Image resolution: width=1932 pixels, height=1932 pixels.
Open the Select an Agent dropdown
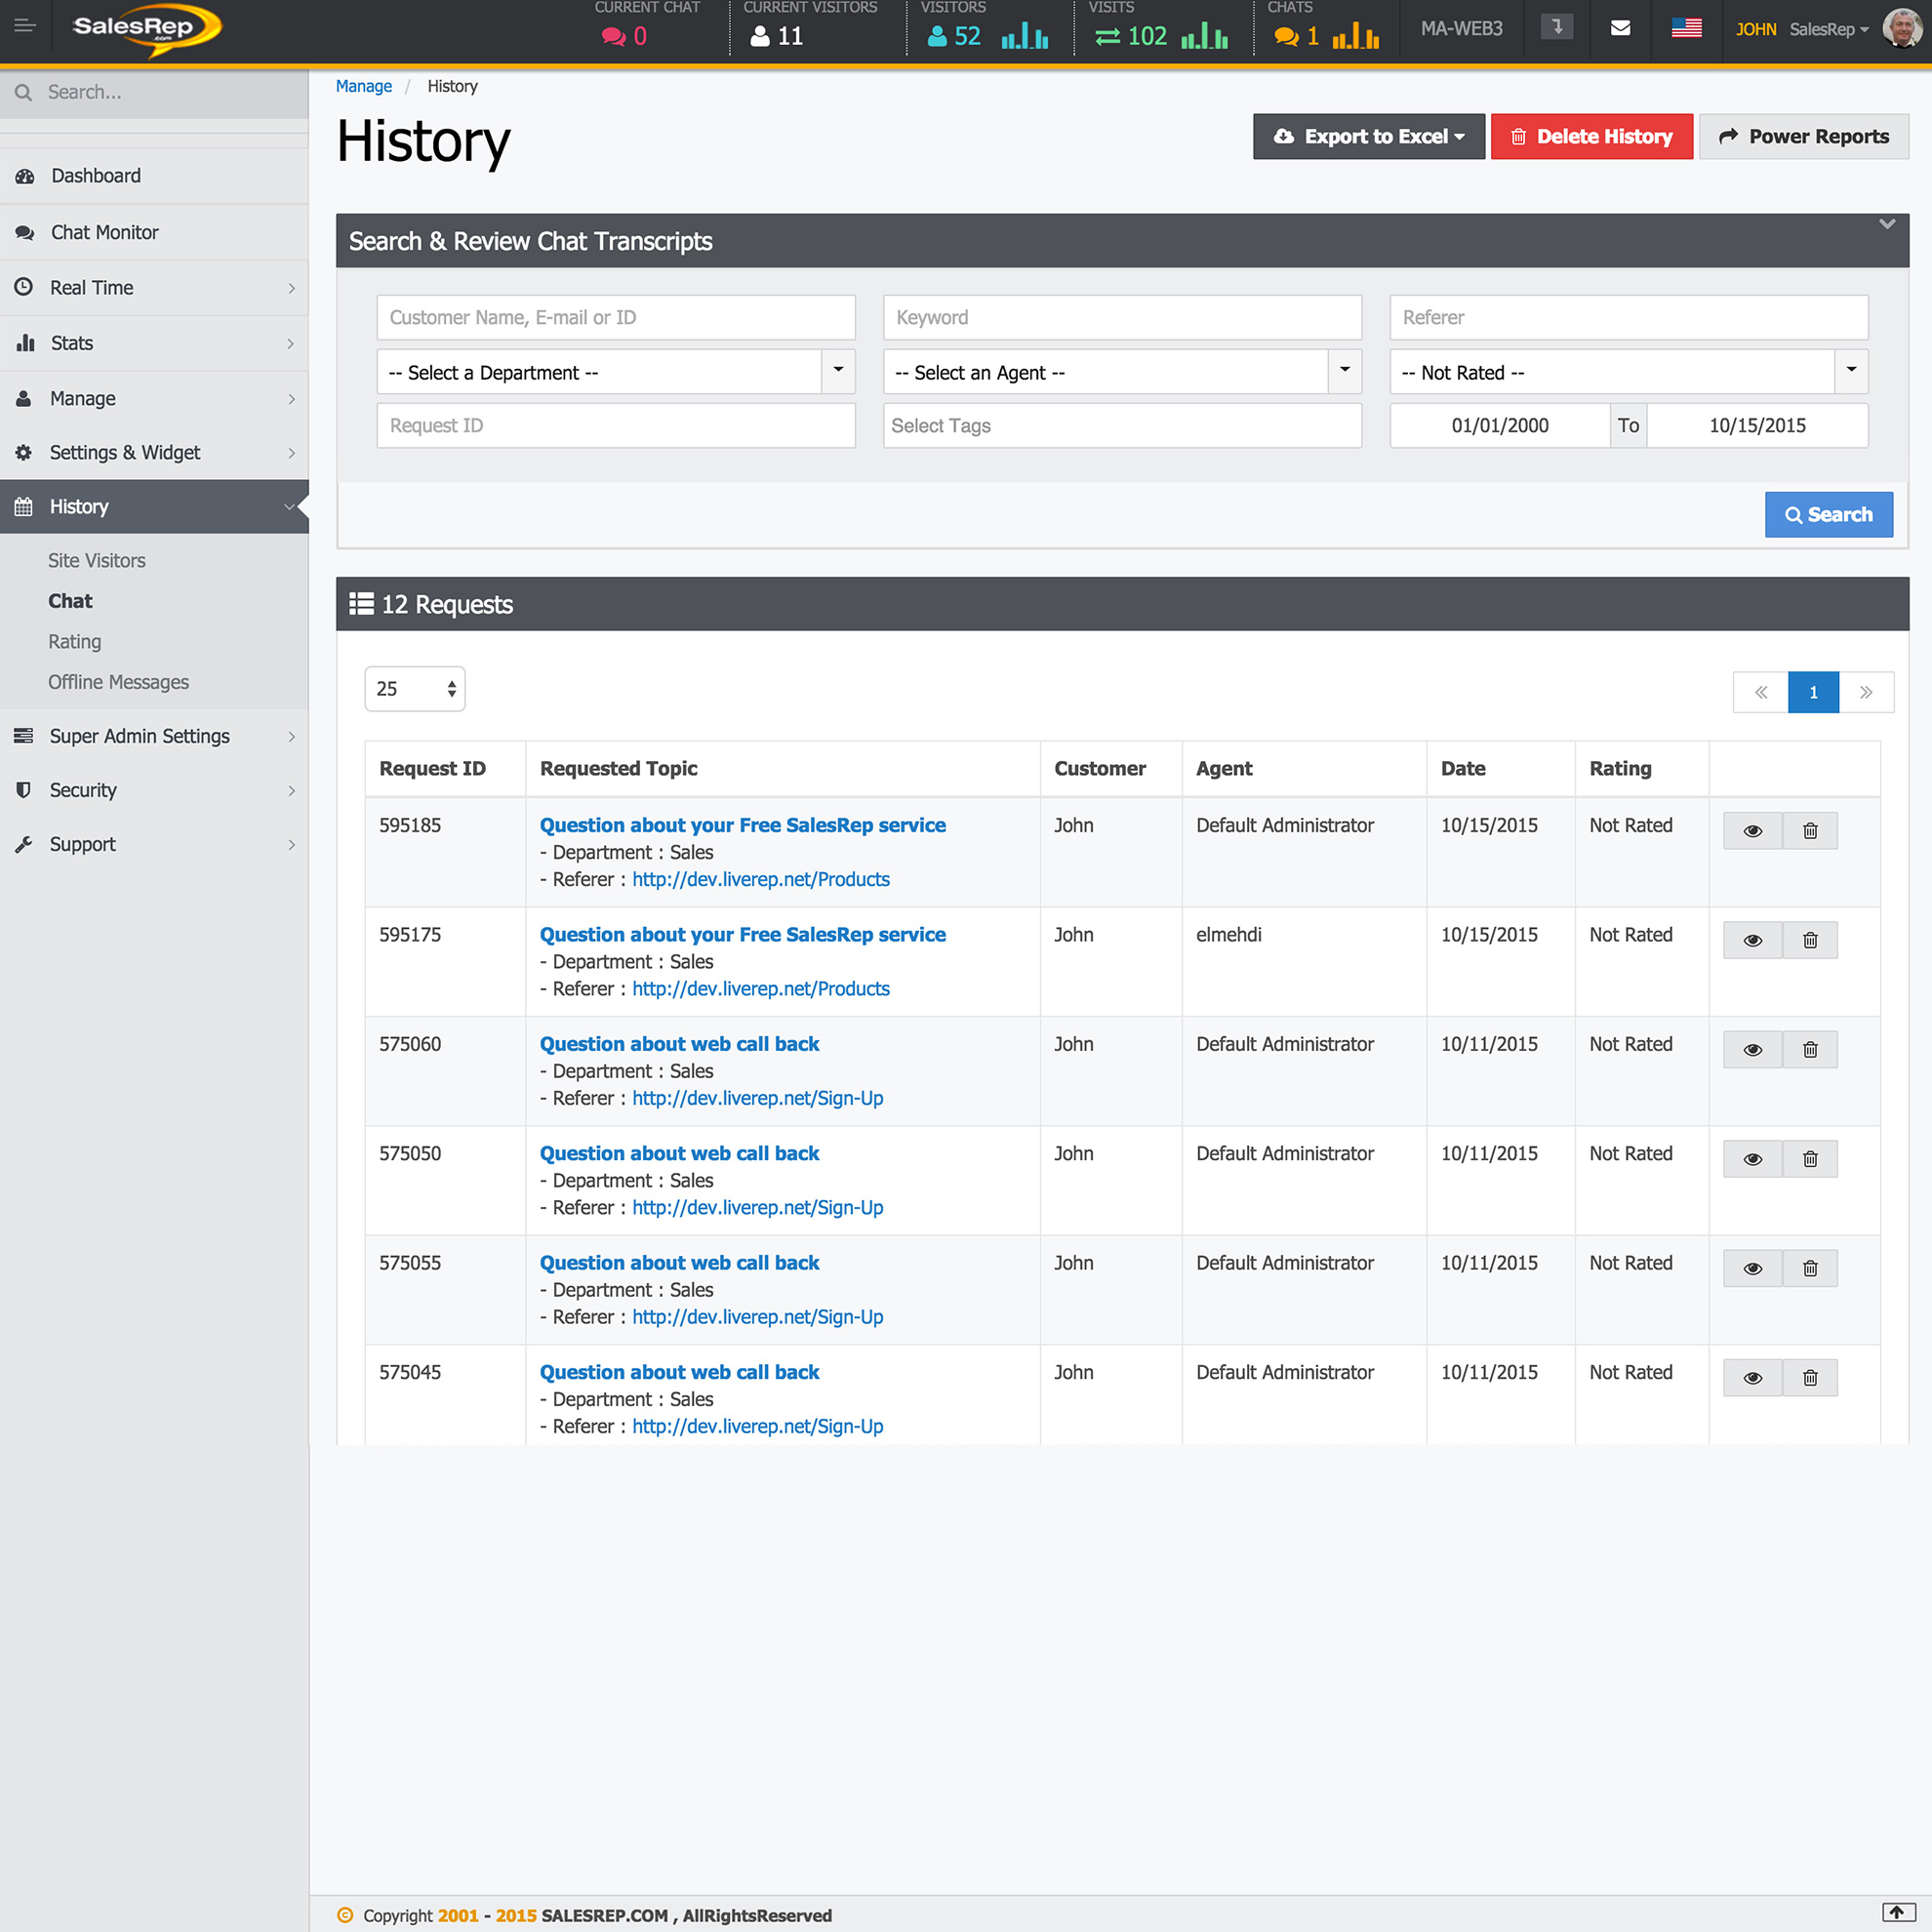(1122, 372)
